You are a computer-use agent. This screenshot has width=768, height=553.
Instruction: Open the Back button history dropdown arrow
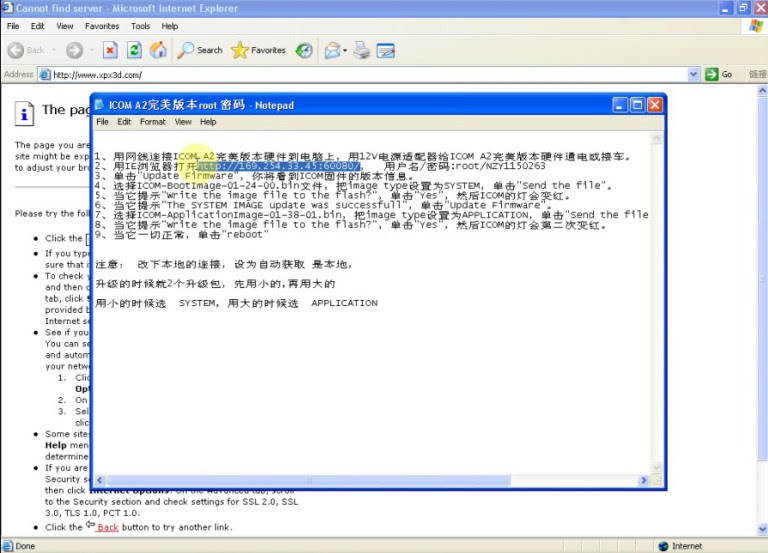tap(53, 50)
